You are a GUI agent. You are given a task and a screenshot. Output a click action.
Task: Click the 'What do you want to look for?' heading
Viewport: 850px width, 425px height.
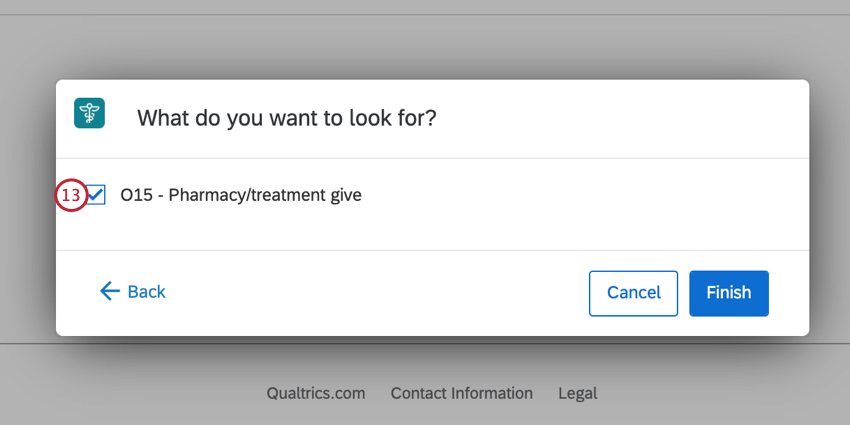pyautogui.click(x=286, y=118)
